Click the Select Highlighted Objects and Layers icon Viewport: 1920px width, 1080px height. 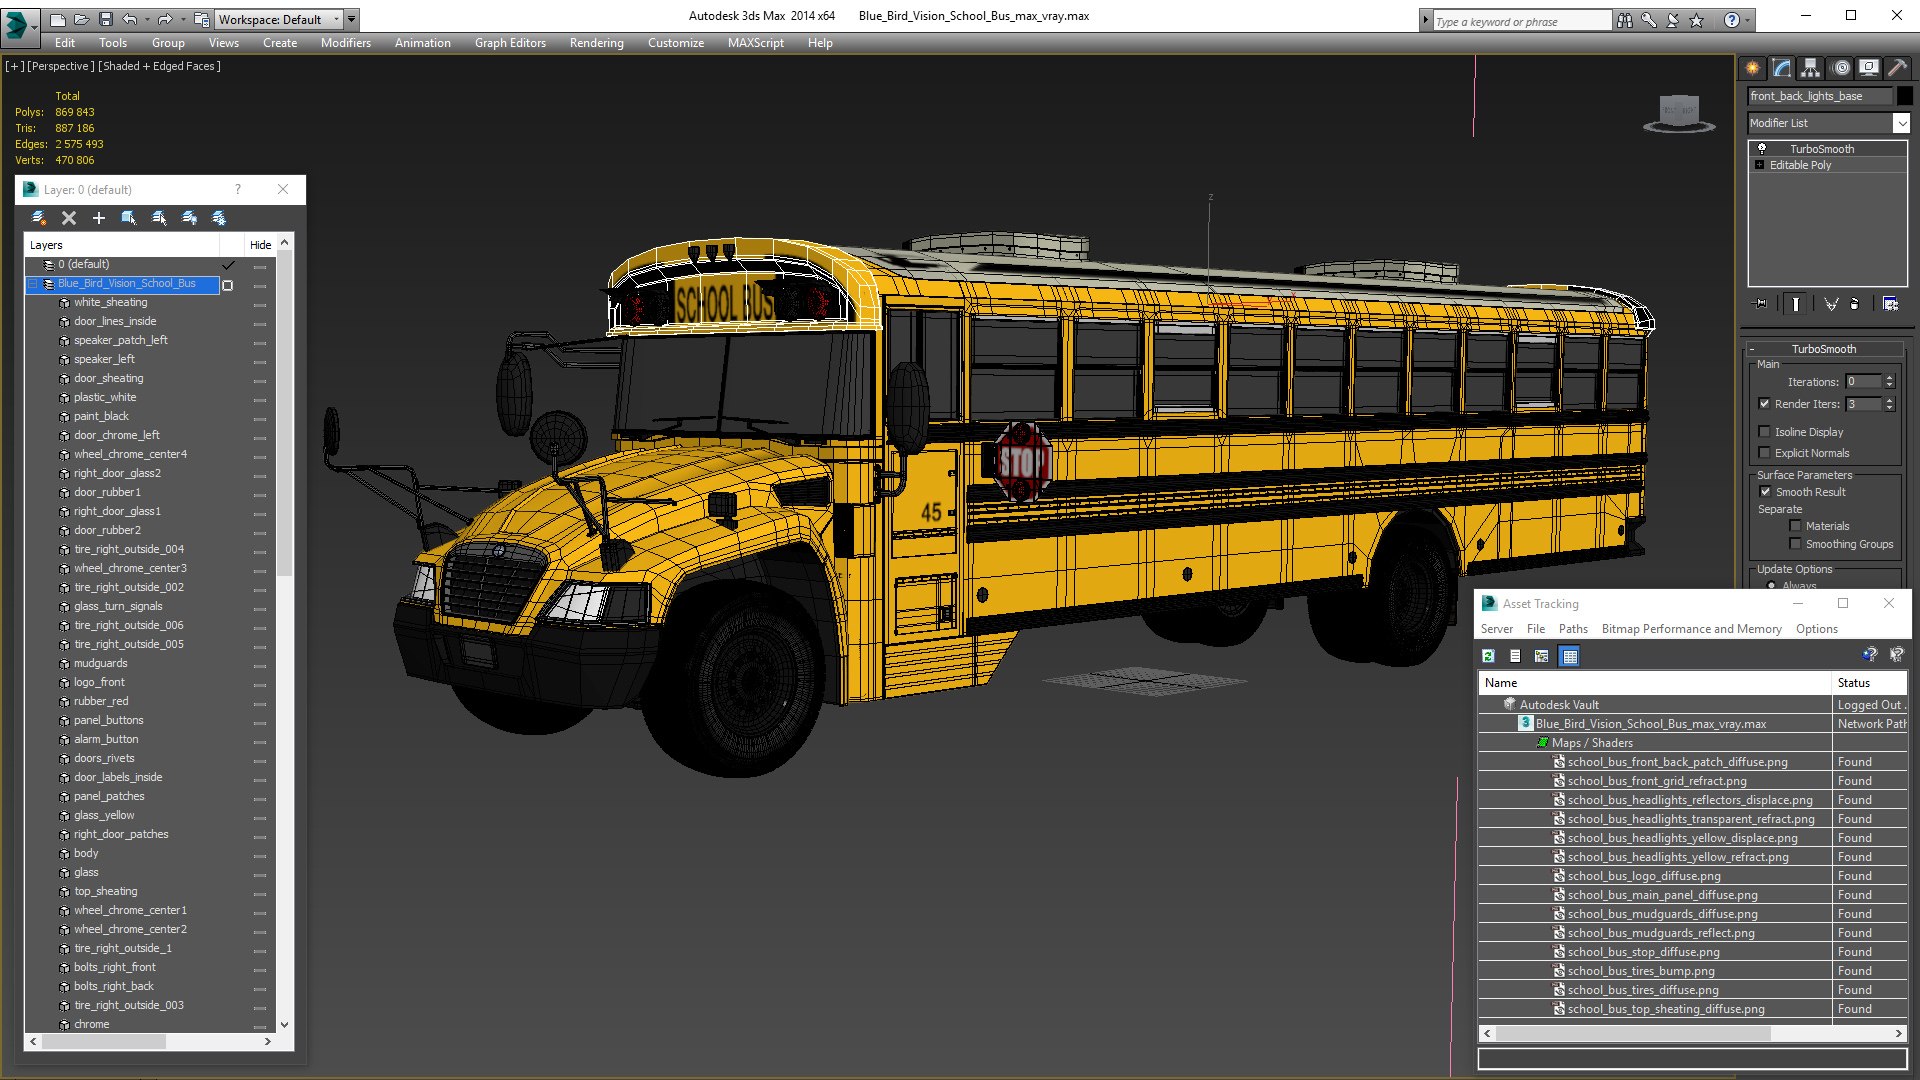click(128, 218)
